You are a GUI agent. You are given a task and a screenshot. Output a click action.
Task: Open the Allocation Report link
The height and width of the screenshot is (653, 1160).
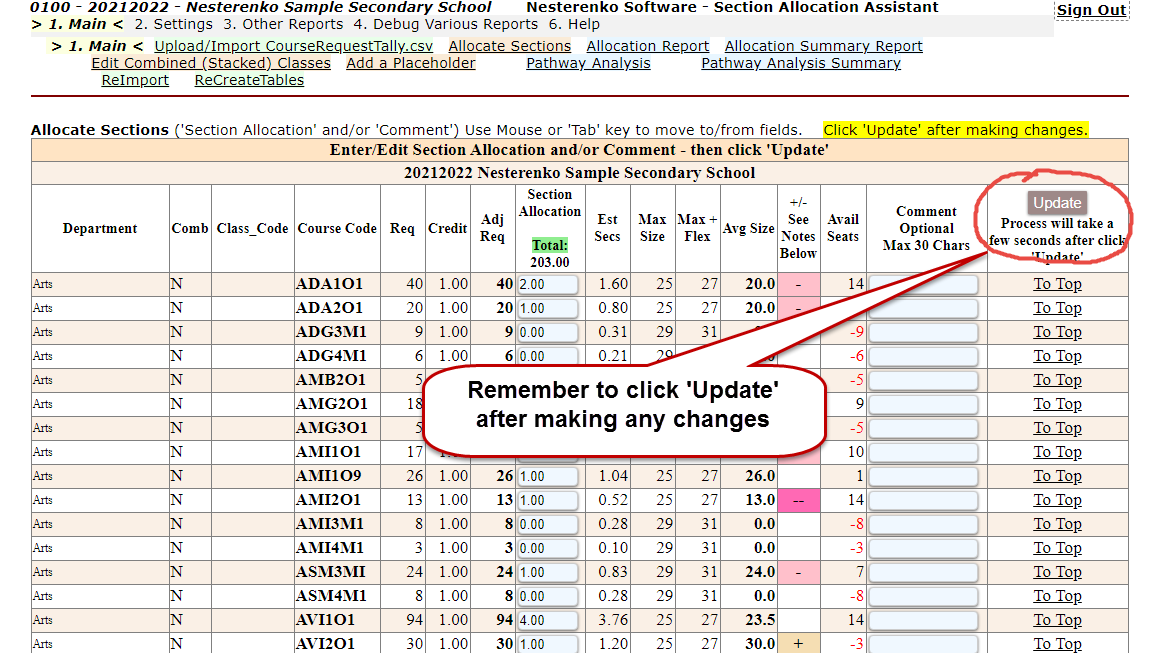coord(647,46)
